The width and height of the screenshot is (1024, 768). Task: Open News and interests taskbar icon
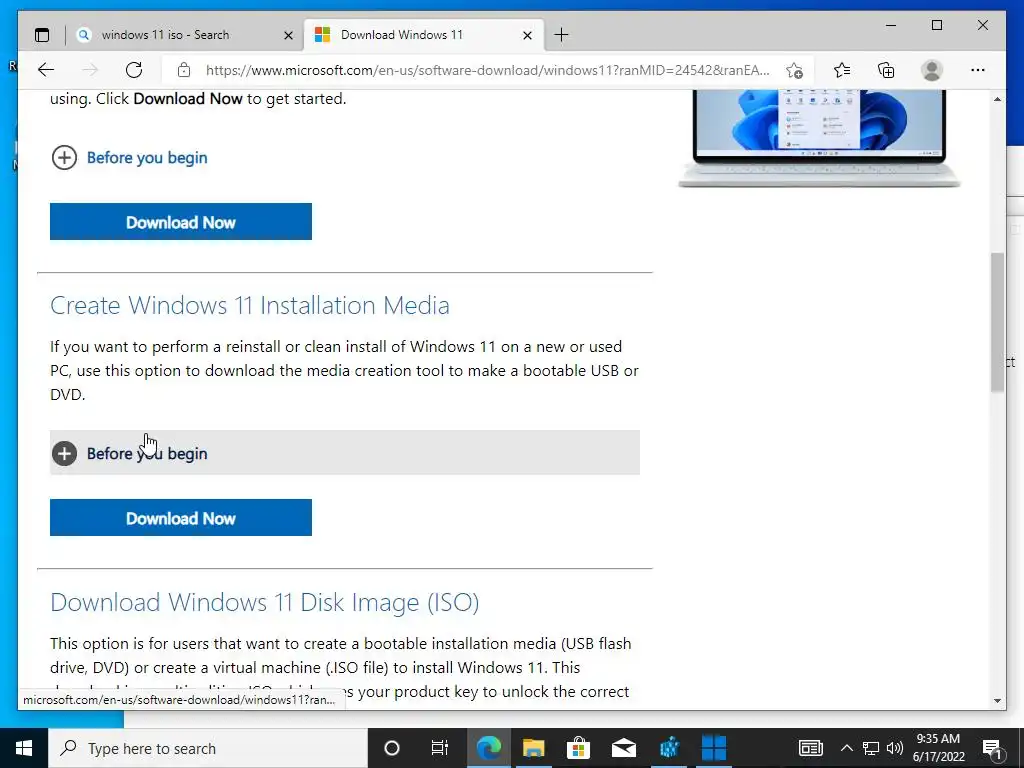tap(810, 748)
